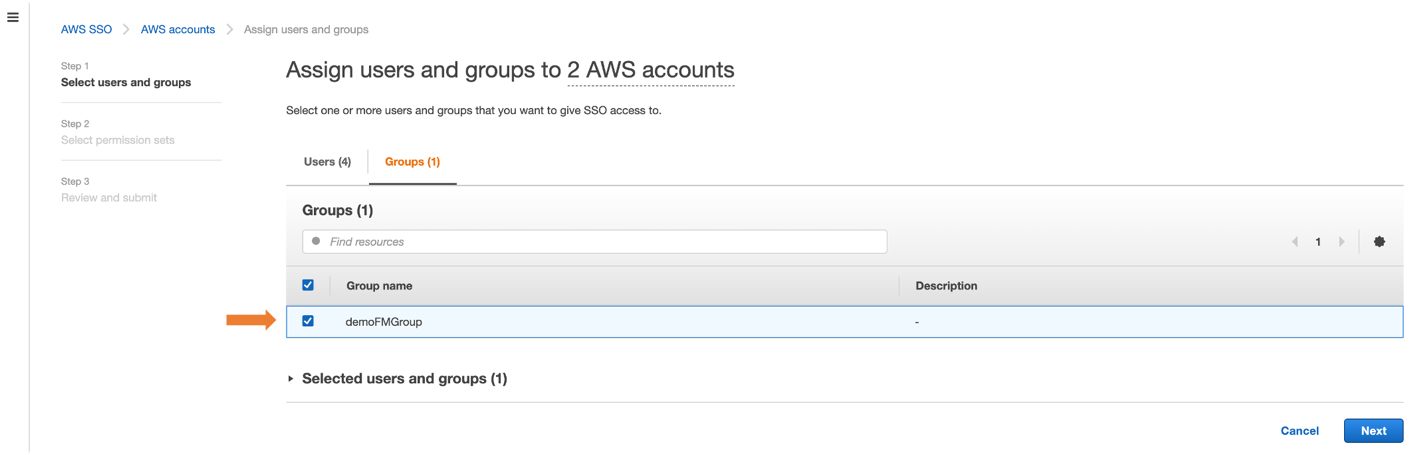Open table preferences gear icon

click(x=1379, y=242)
